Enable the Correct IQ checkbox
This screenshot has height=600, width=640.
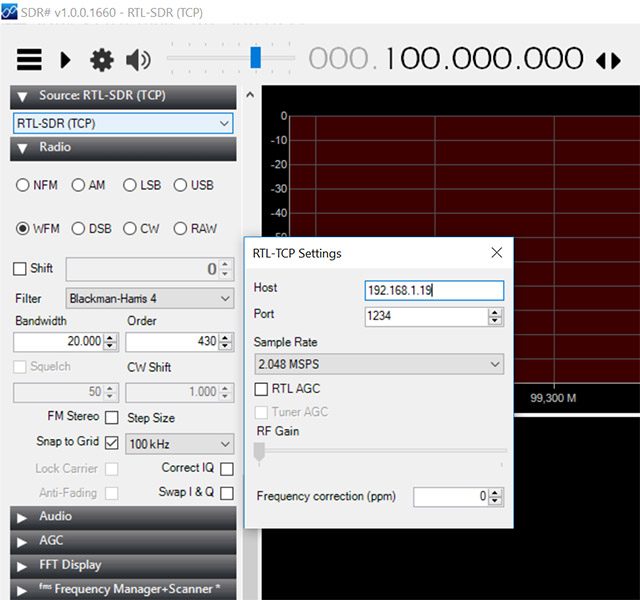pyautogui.click(x=227, y=469)
